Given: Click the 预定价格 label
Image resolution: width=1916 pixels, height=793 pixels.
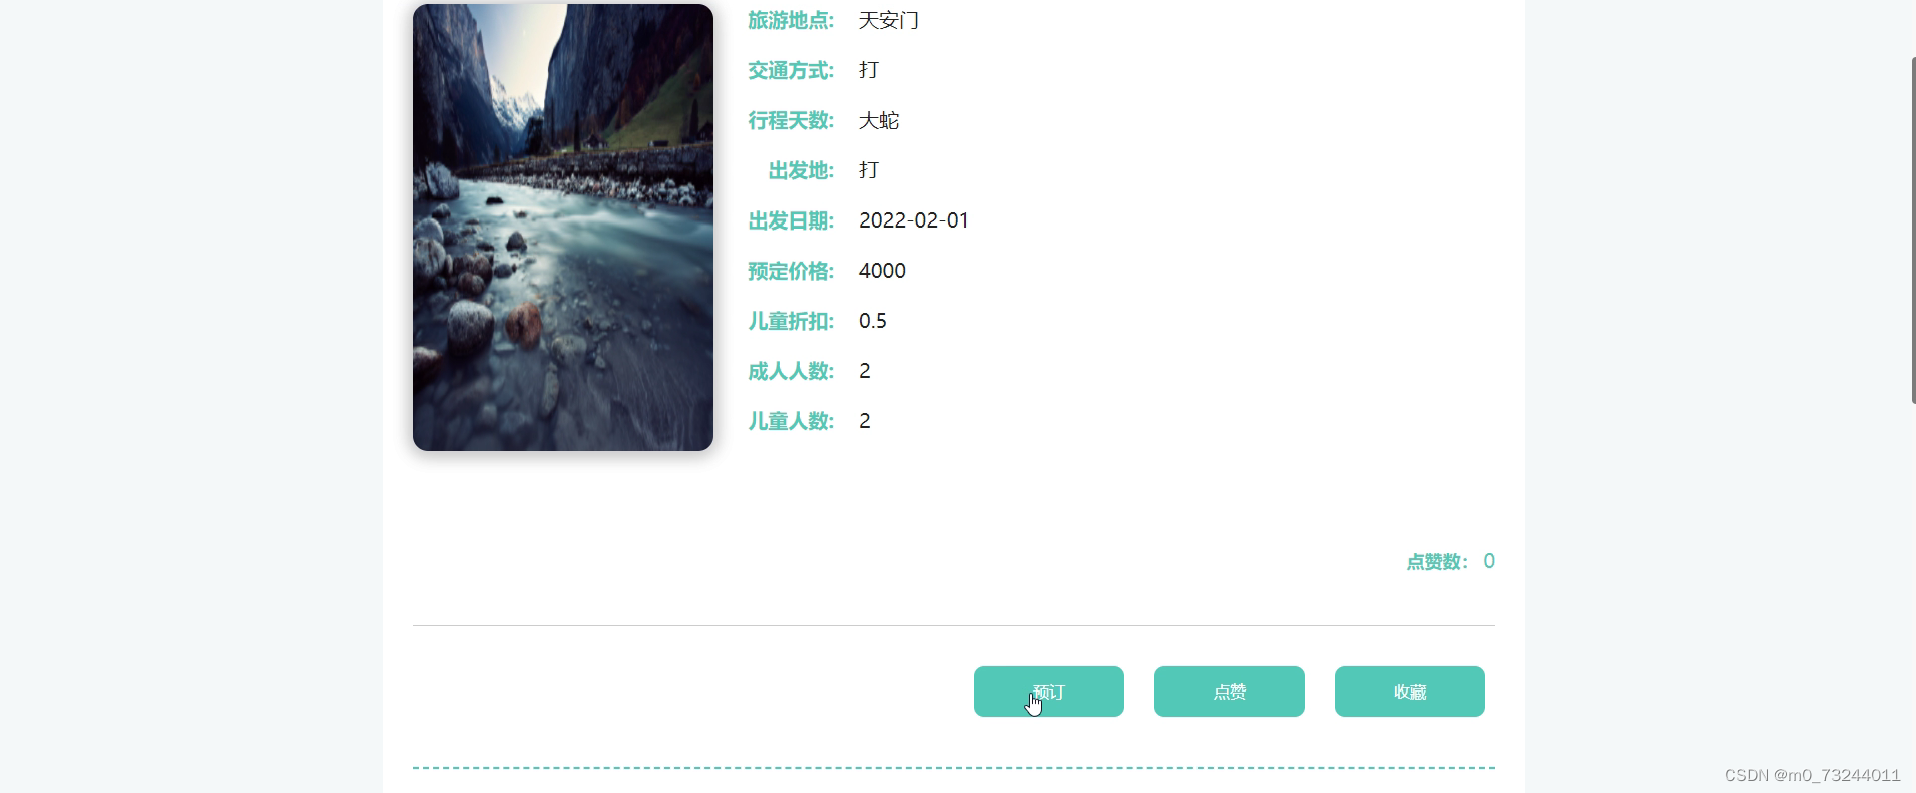Looking at the screenshot, I should pyautogui.click(x=791, y=271).
